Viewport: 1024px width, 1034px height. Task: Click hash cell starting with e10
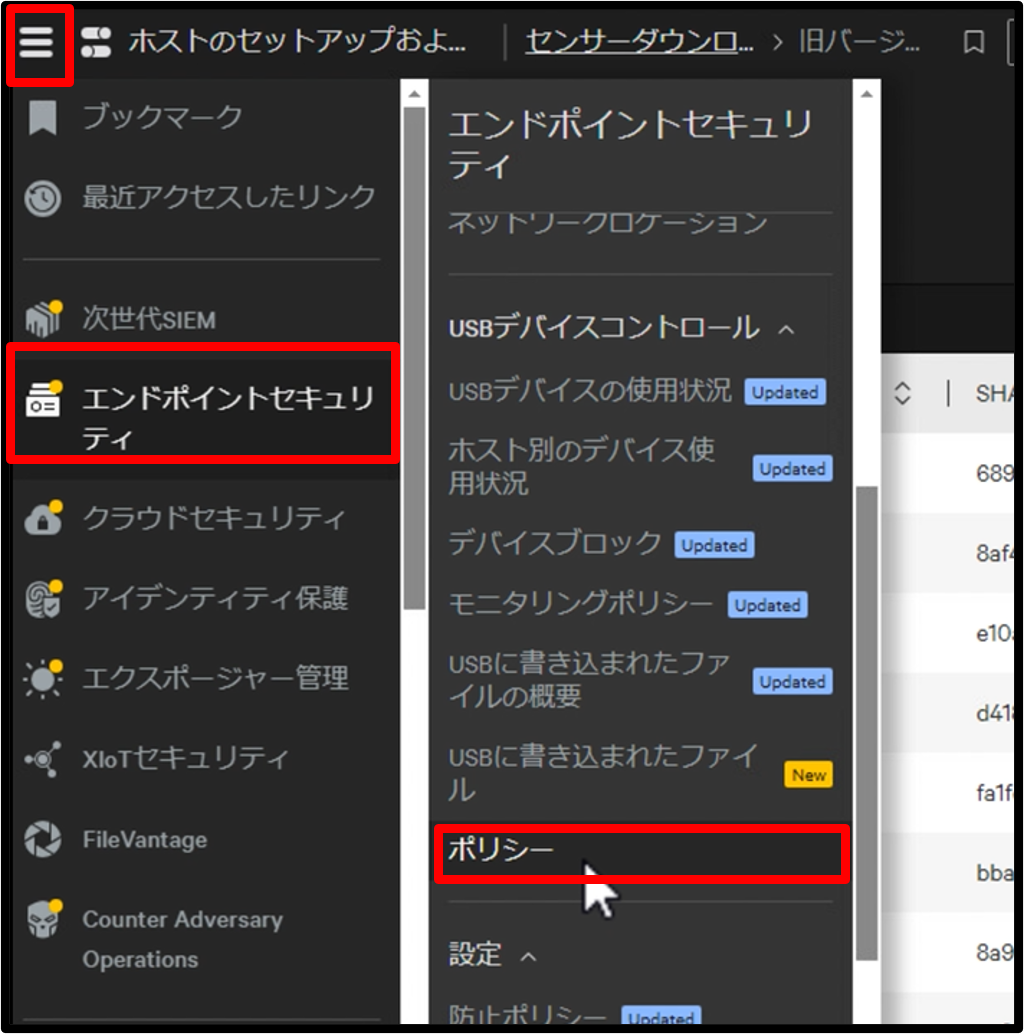coord(994,634)
